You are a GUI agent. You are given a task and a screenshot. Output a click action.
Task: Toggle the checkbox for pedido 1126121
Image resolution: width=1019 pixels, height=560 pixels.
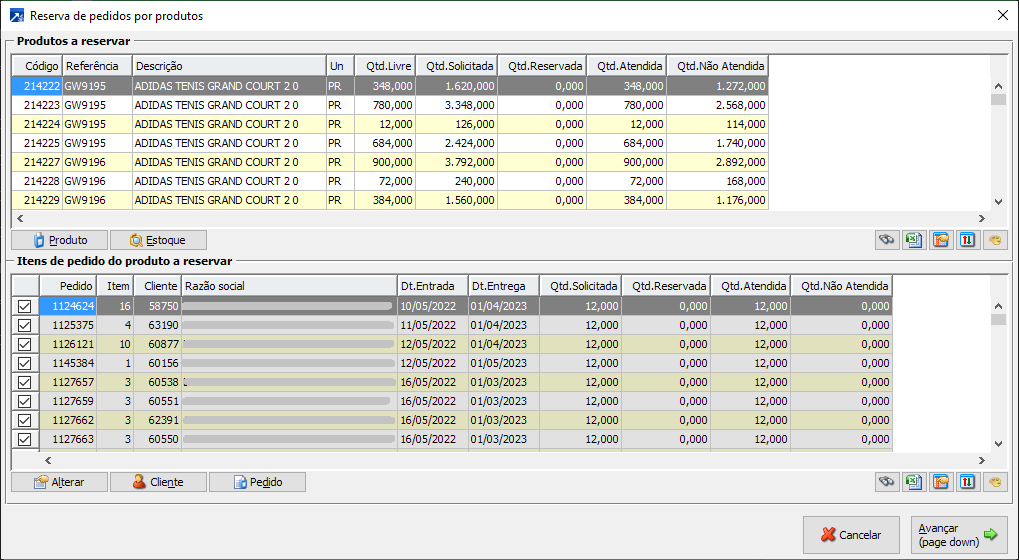click(25, 344)
